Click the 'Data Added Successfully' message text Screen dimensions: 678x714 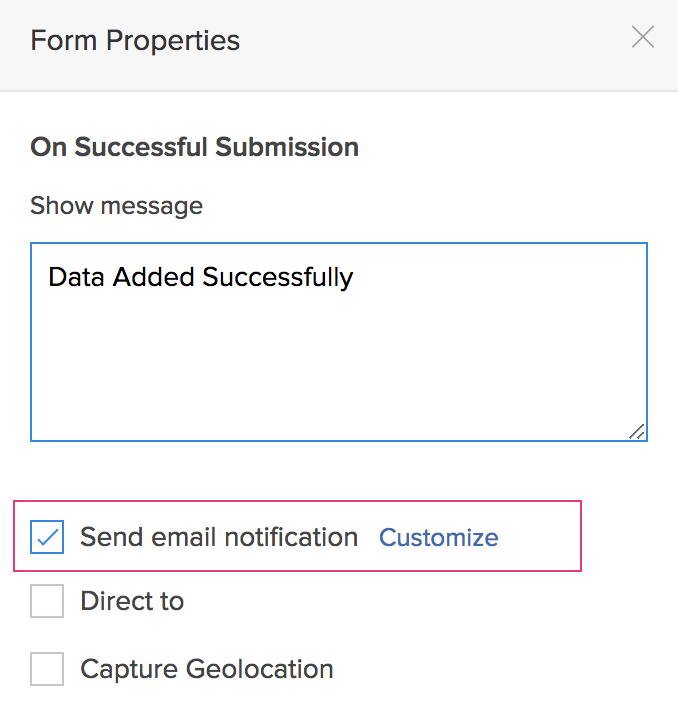point(200,277)
